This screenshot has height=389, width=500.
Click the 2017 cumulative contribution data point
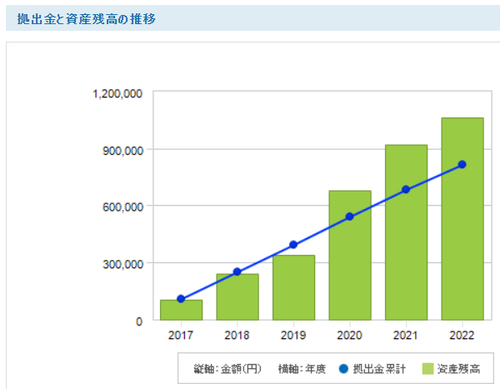(181, 299)
